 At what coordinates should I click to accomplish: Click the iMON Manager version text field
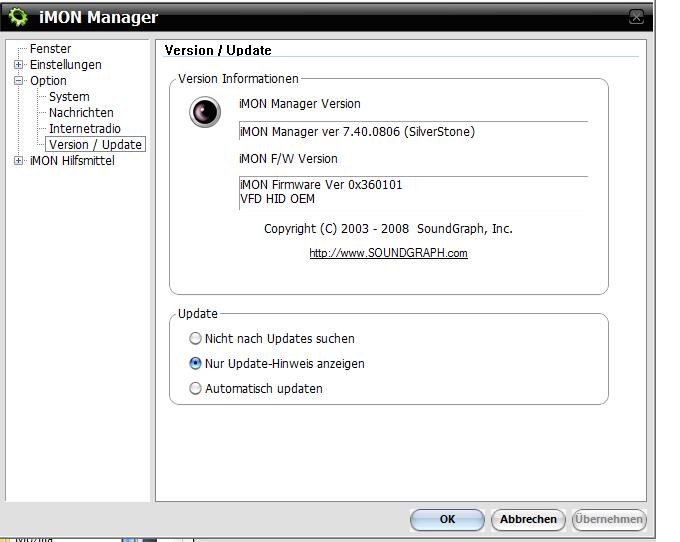pos(413,131)
